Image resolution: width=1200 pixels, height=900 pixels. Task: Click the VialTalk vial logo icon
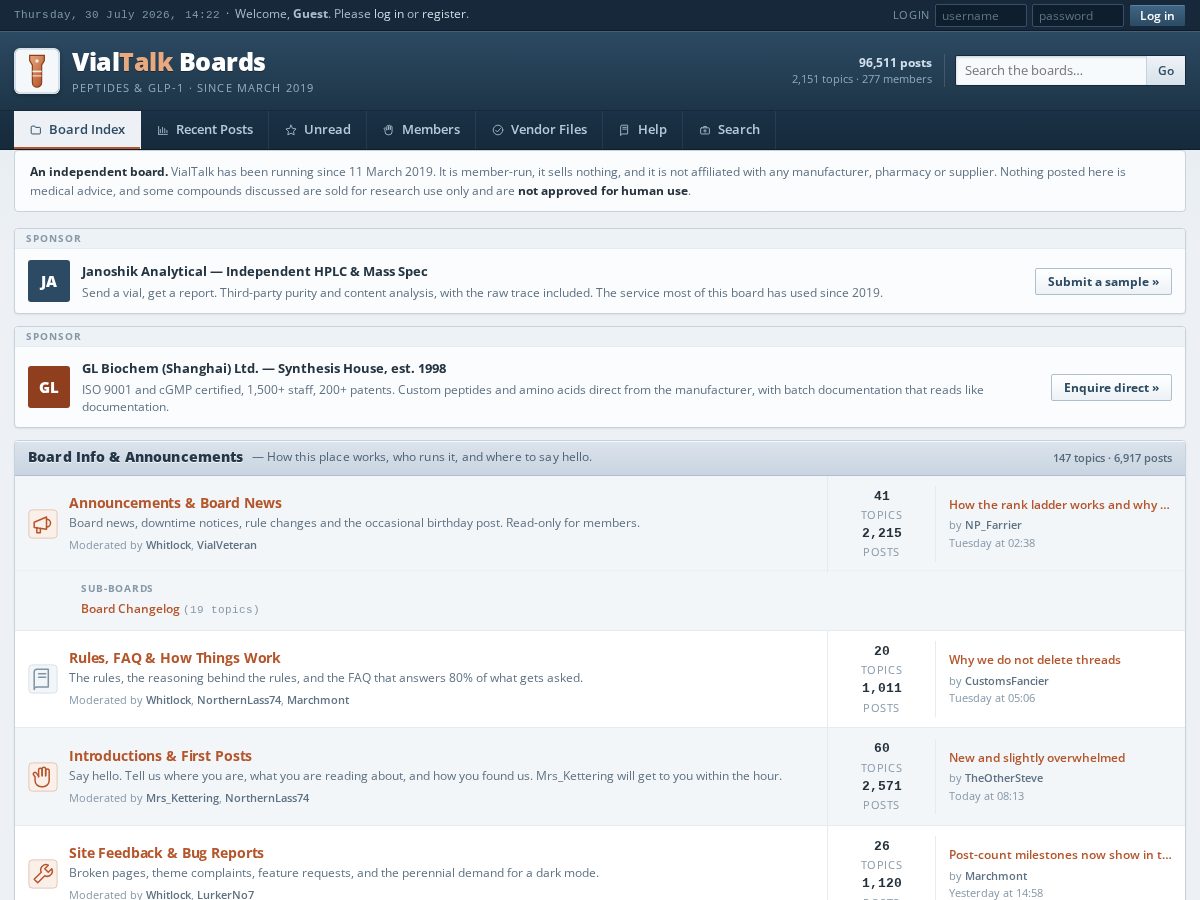pyautogui.click(x=37, y=71)
